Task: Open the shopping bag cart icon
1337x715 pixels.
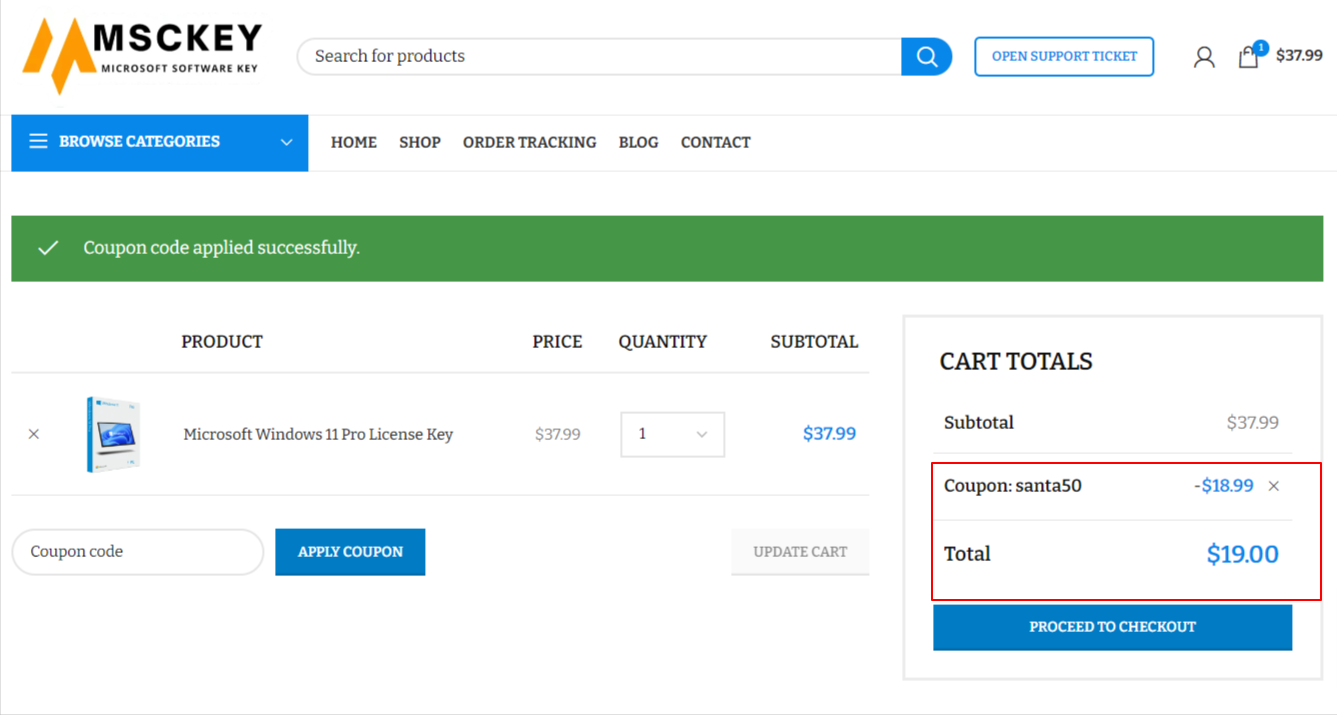Action: [x=1248, y=57]
